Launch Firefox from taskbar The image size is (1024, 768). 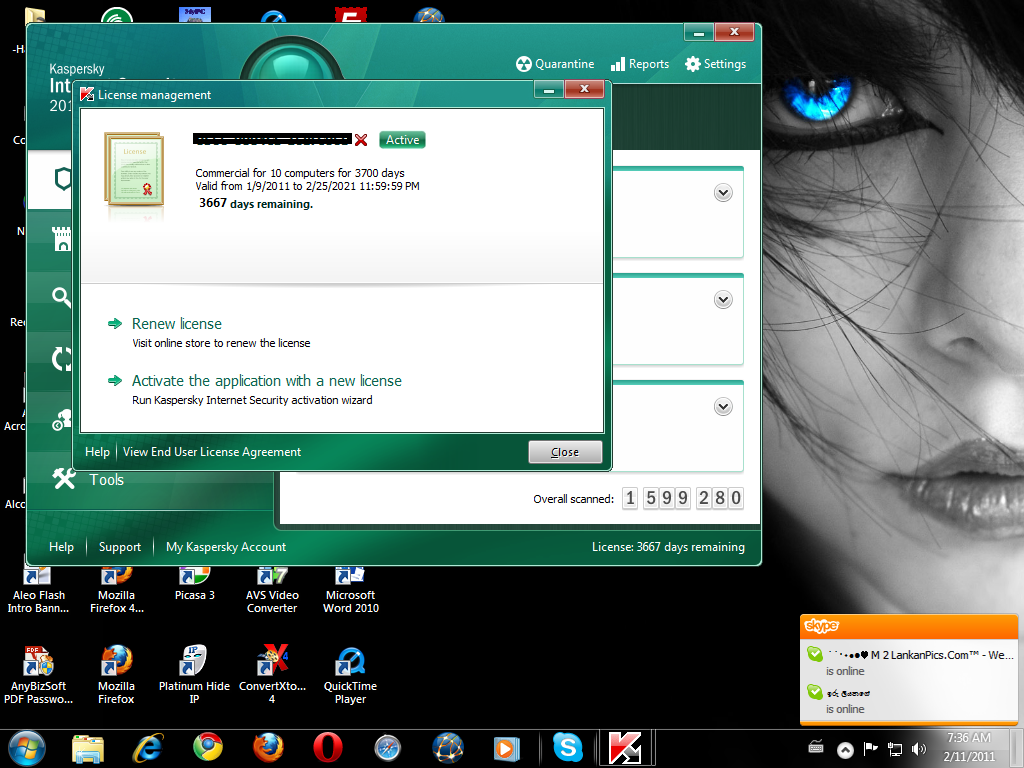click(268, 748)
